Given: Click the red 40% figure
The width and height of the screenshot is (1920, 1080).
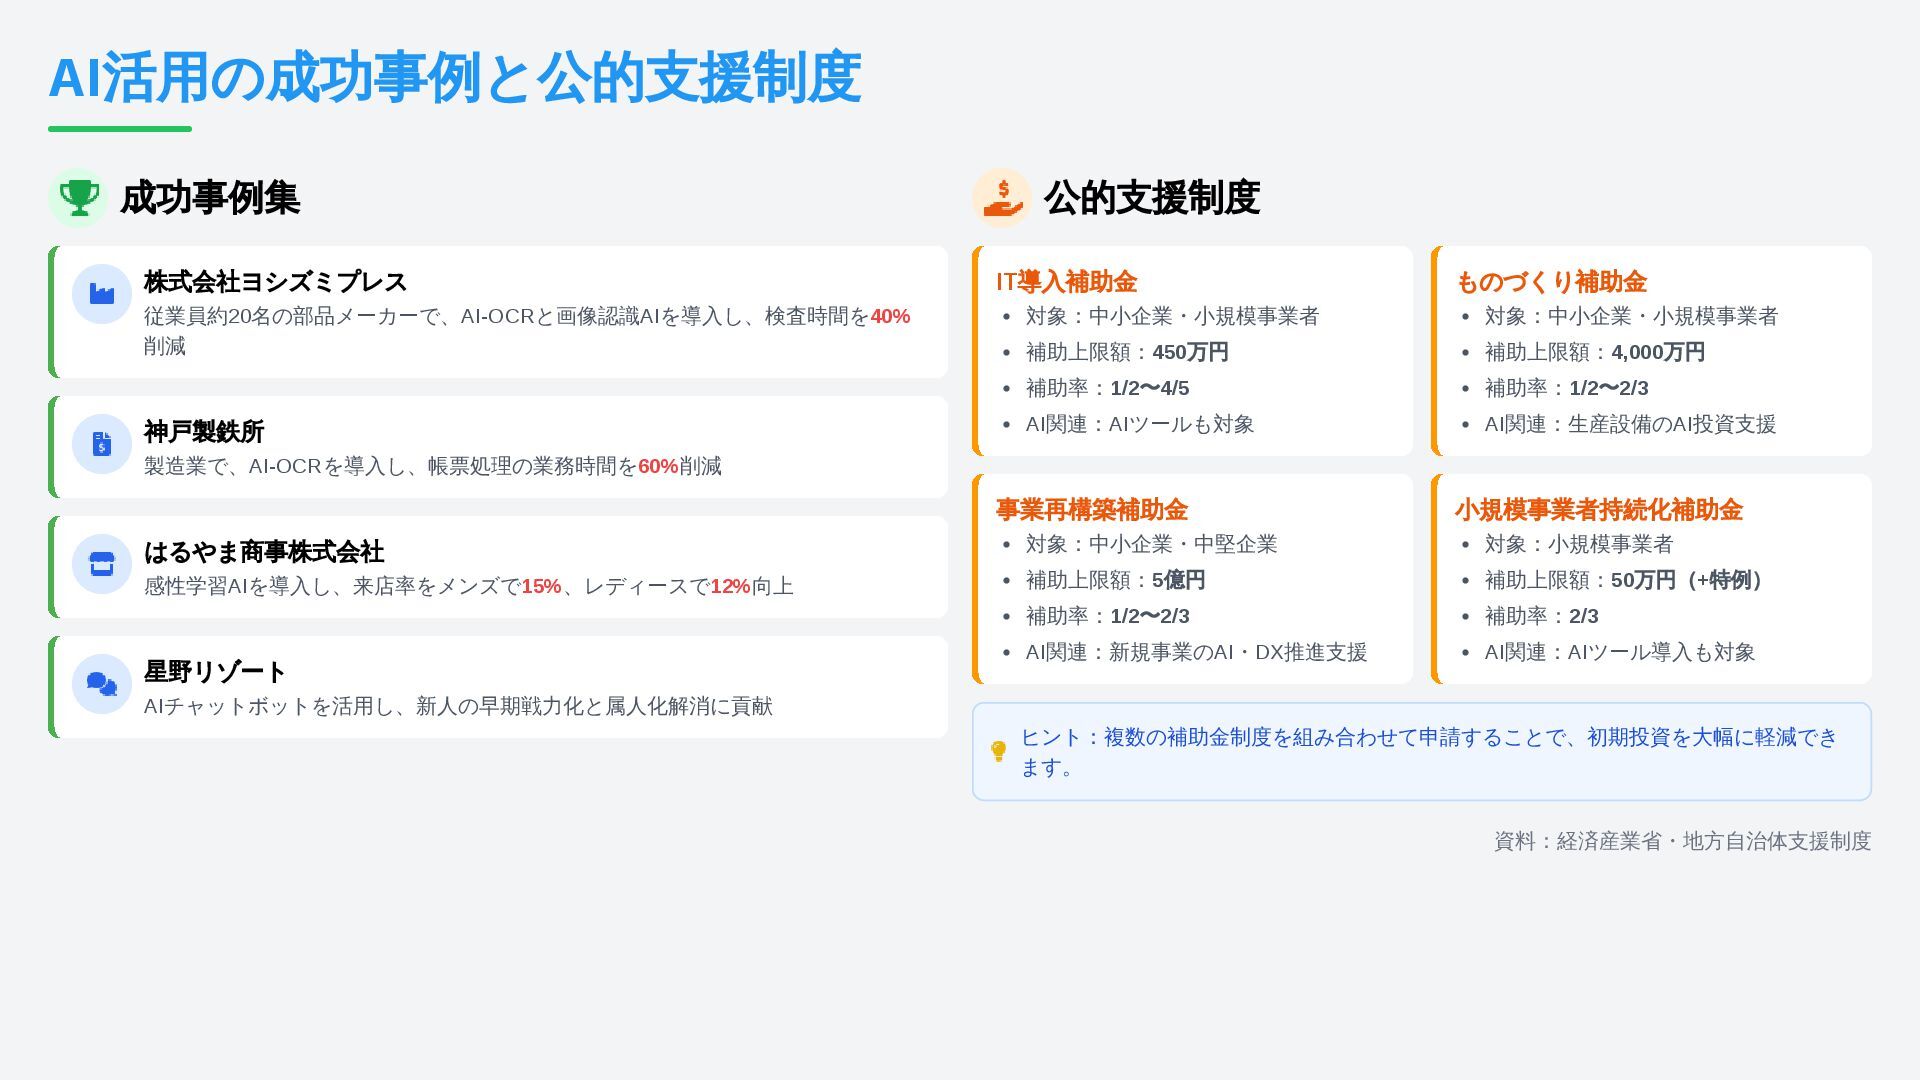Looking at the screenshot, I should (x=890, y=317).
